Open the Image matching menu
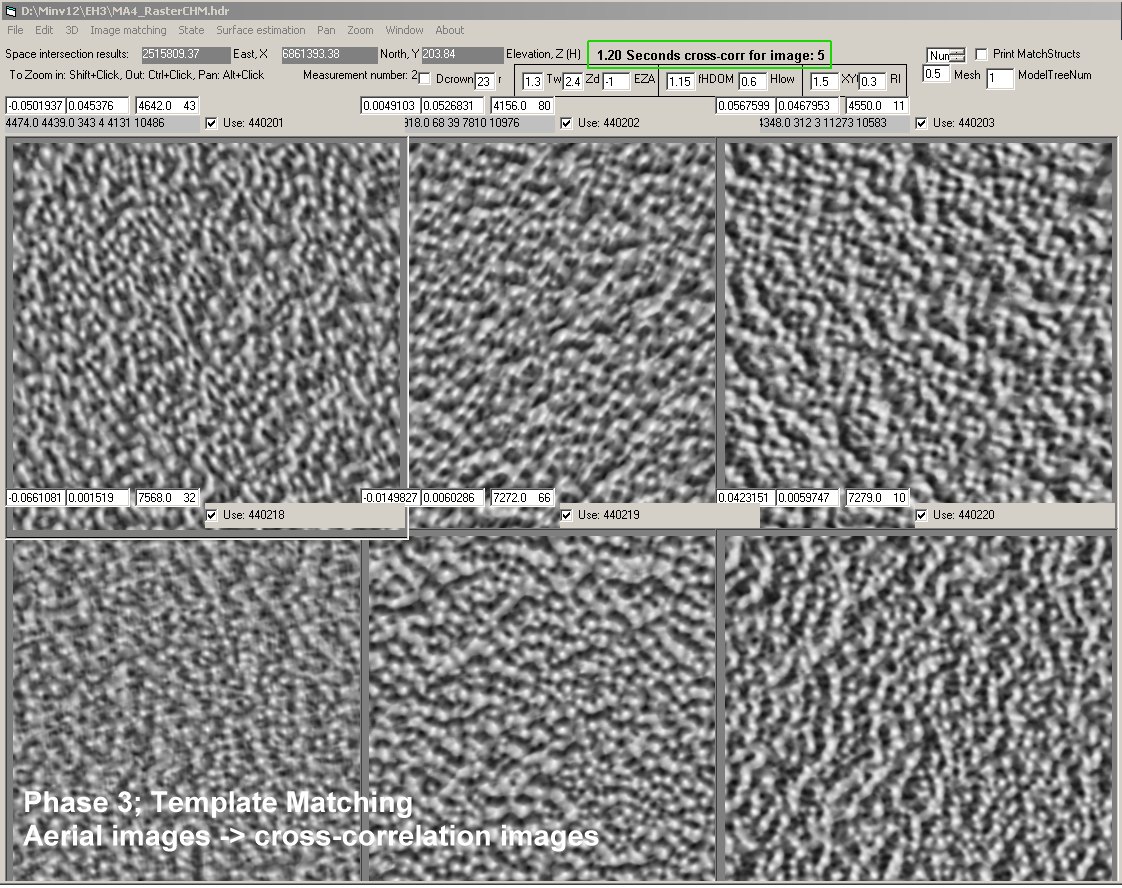This screenshot has height=888, width=1122. (128, 30)
